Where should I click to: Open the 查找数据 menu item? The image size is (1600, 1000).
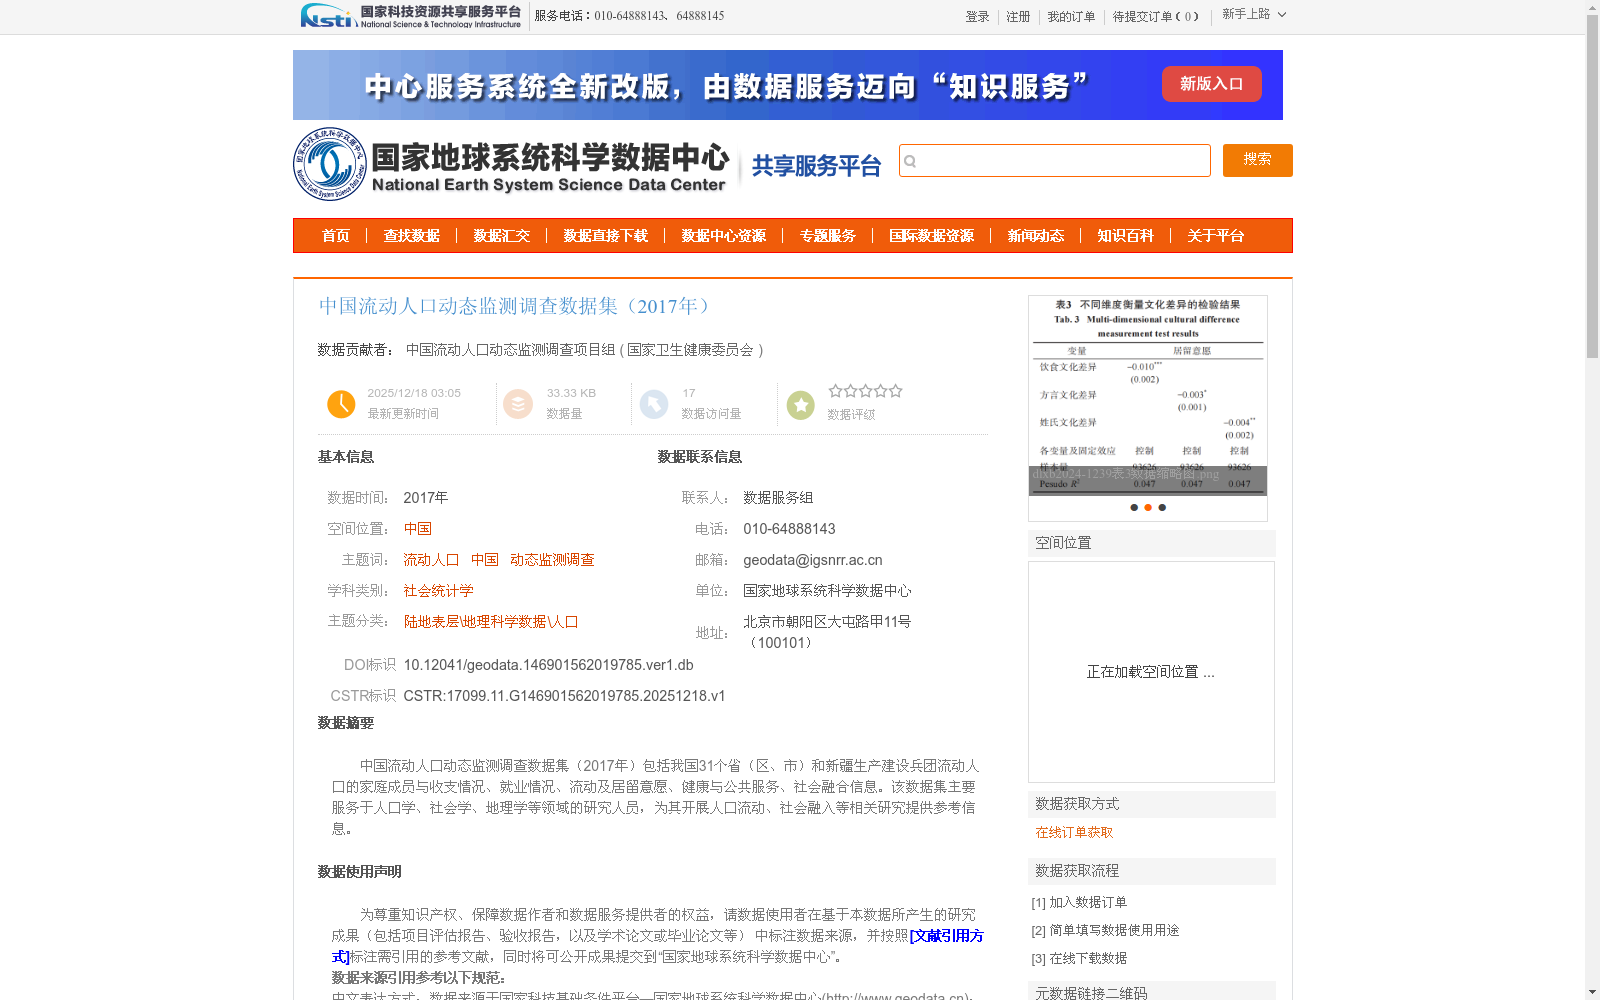click(x=412, y=236)
